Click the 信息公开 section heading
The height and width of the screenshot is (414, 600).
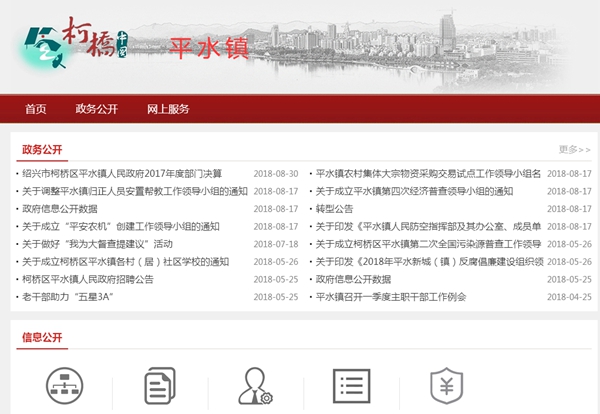42,337
